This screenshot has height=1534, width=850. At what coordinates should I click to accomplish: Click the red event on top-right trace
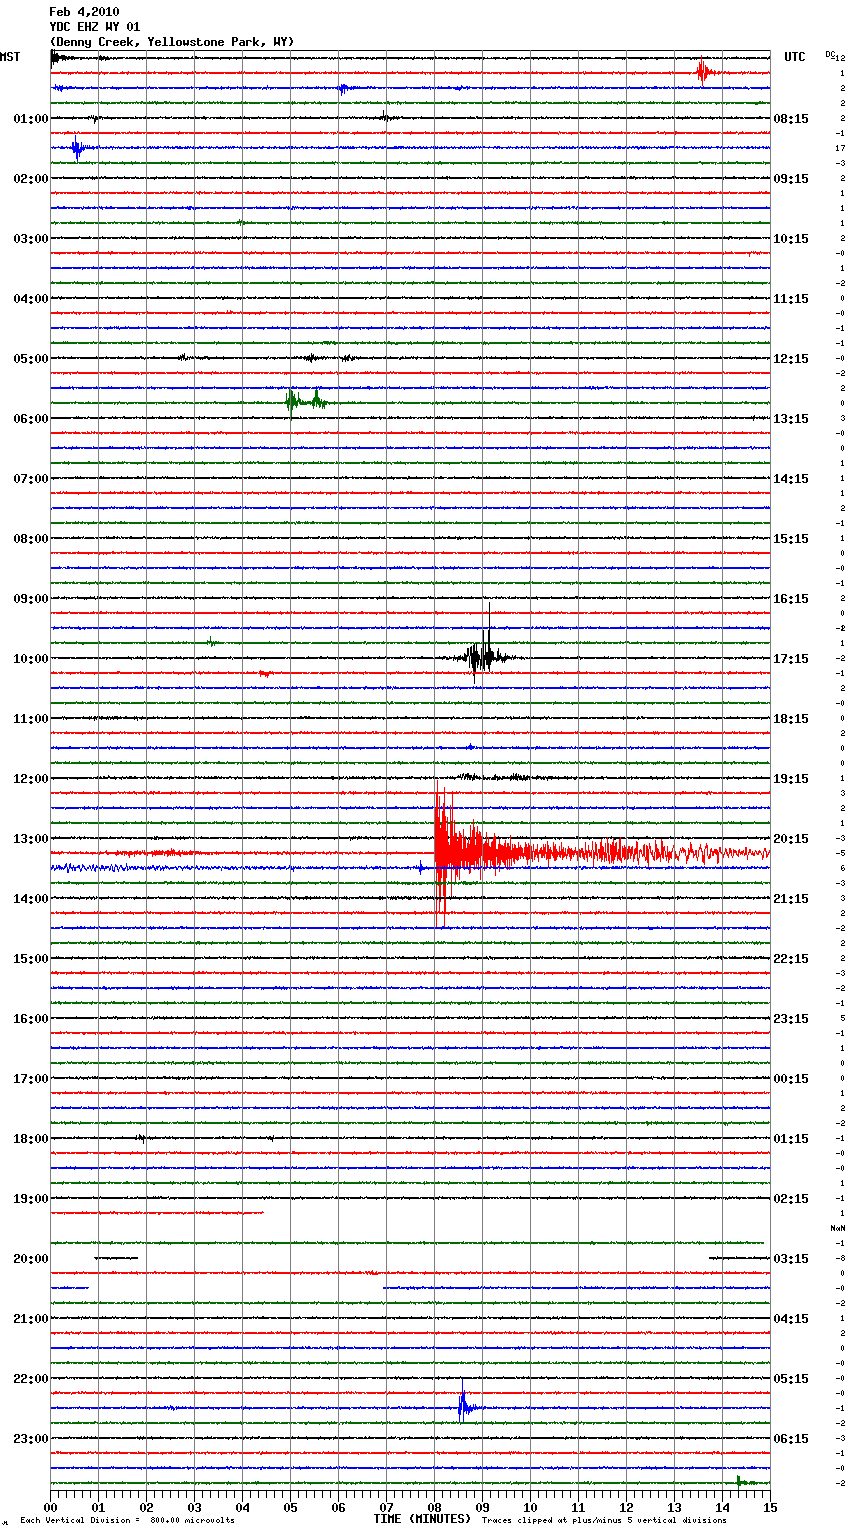click(705, 72)
